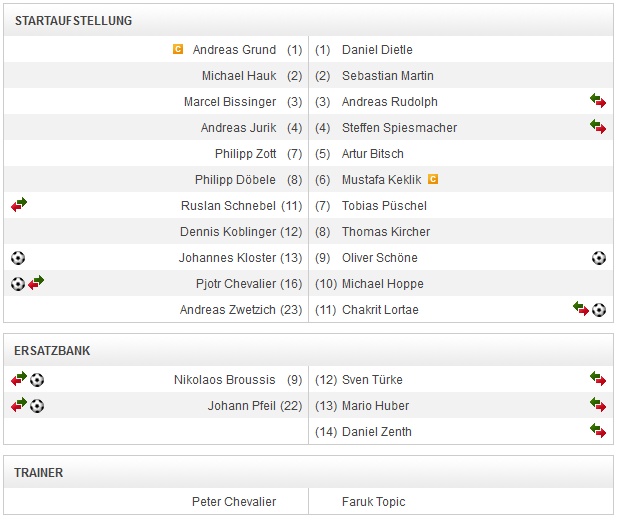This screenshot has width=620, height=520.
Task: Click goal ball icon for Johann Pfeil
Action: (x=37, y=405)
